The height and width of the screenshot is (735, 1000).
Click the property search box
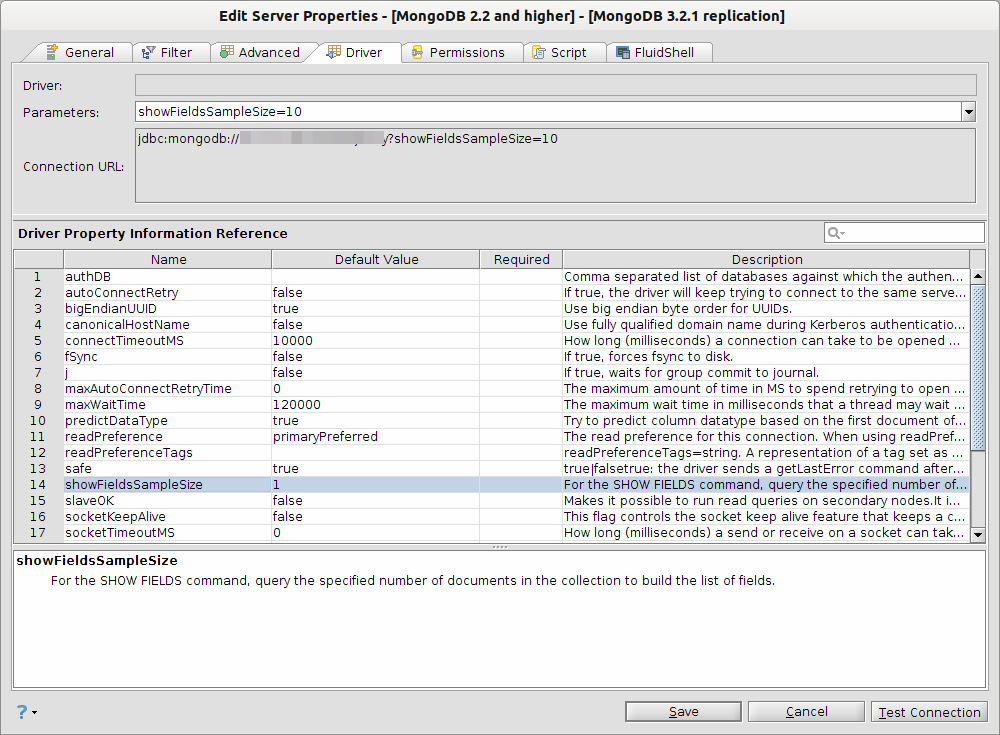(904, 233)
